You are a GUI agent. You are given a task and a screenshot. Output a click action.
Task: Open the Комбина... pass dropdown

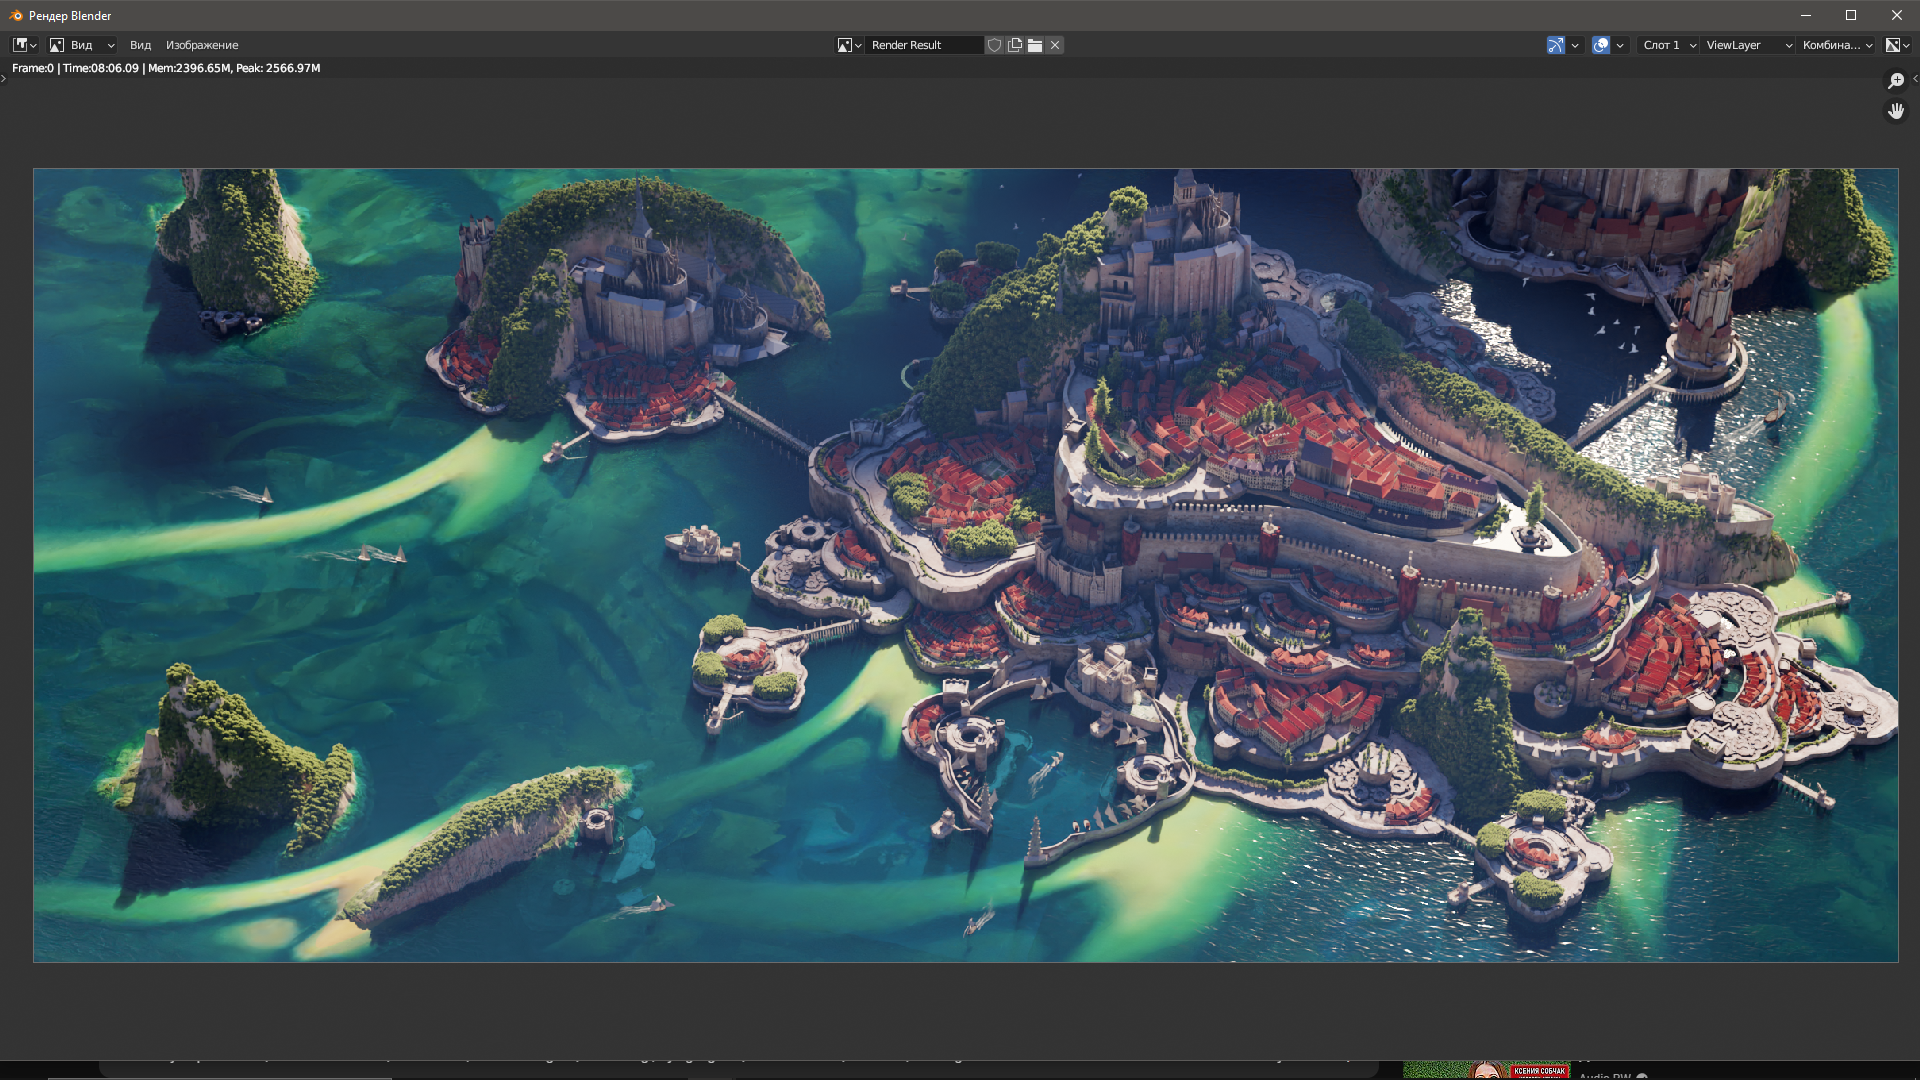click(x=1837, y=45)
